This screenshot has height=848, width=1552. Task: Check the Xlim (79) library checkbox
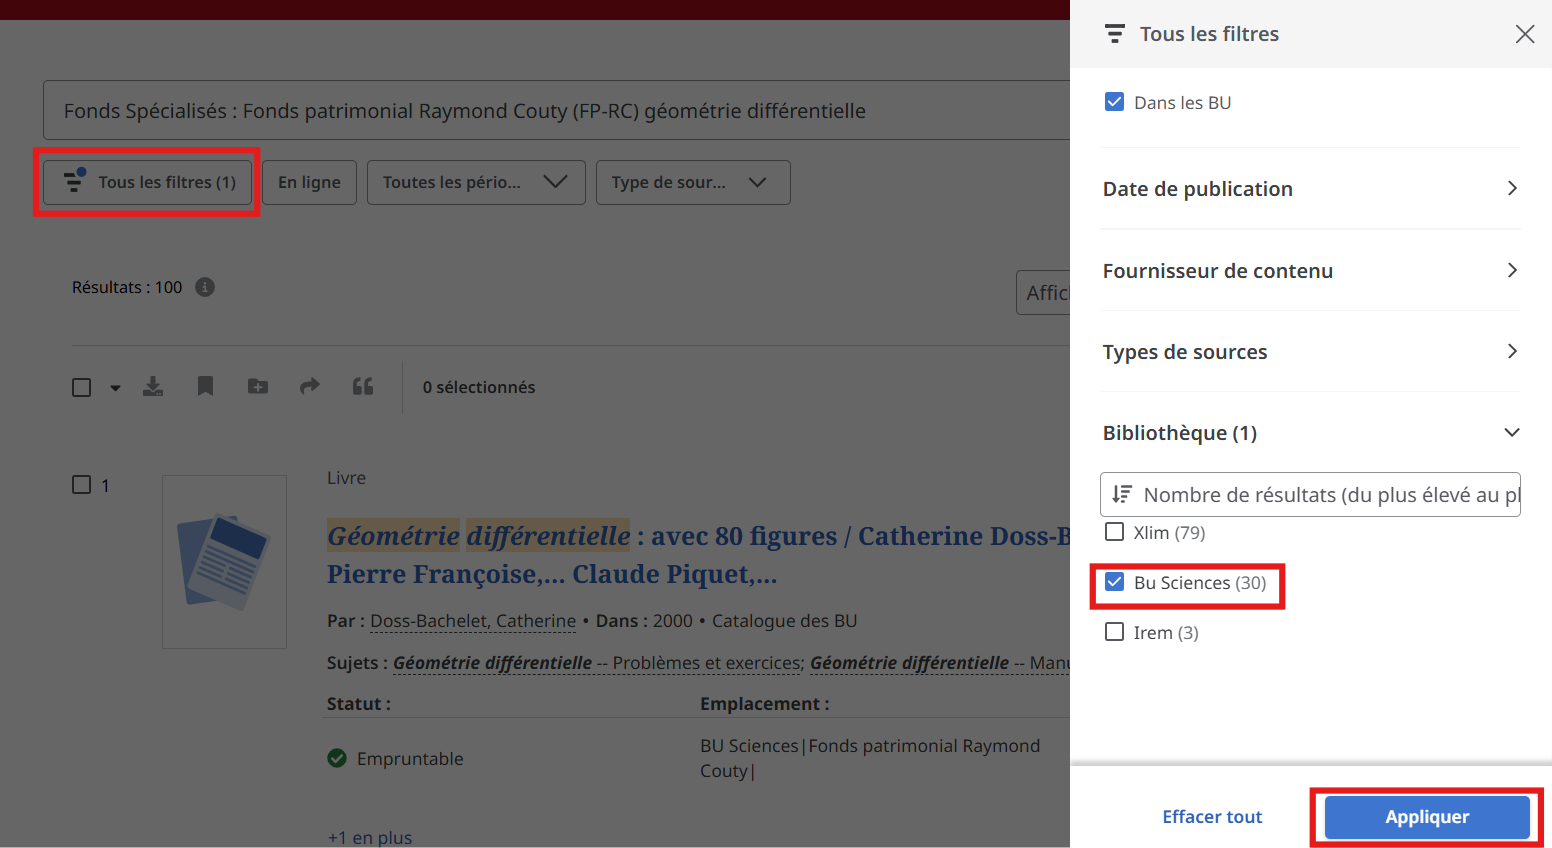pos(1114,532)
